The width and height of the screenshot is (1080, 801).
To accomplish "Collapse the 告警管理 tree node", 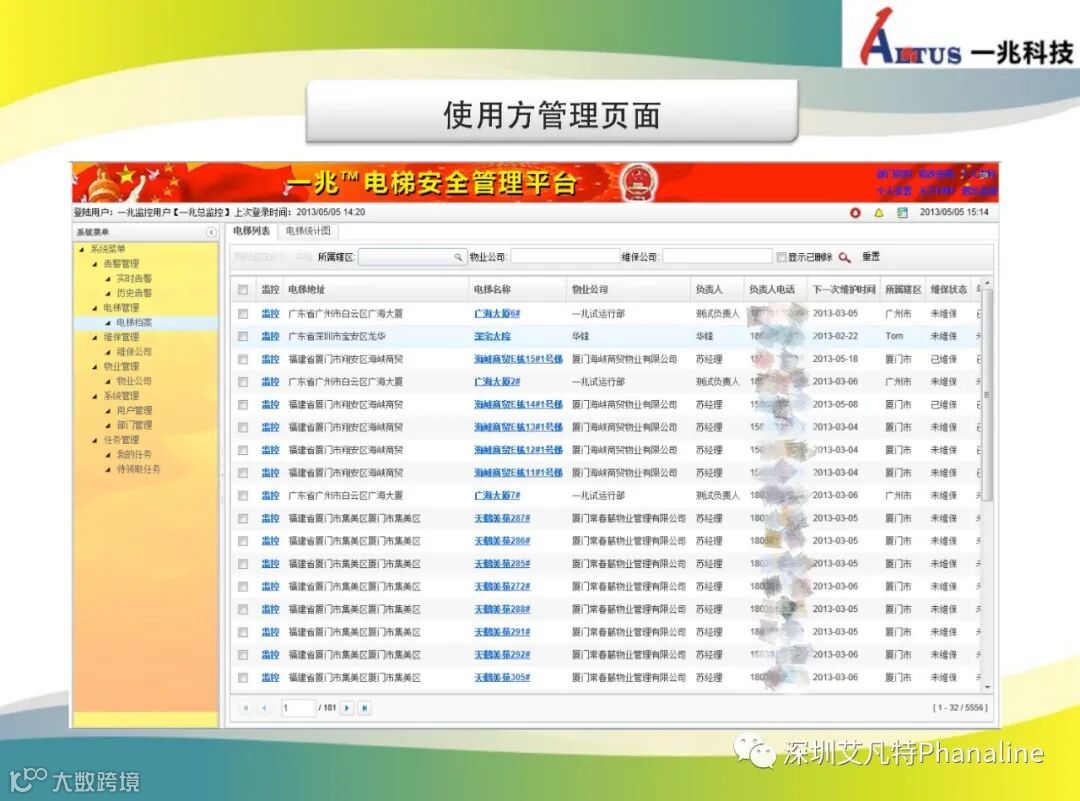I will [x=95, y=264].
